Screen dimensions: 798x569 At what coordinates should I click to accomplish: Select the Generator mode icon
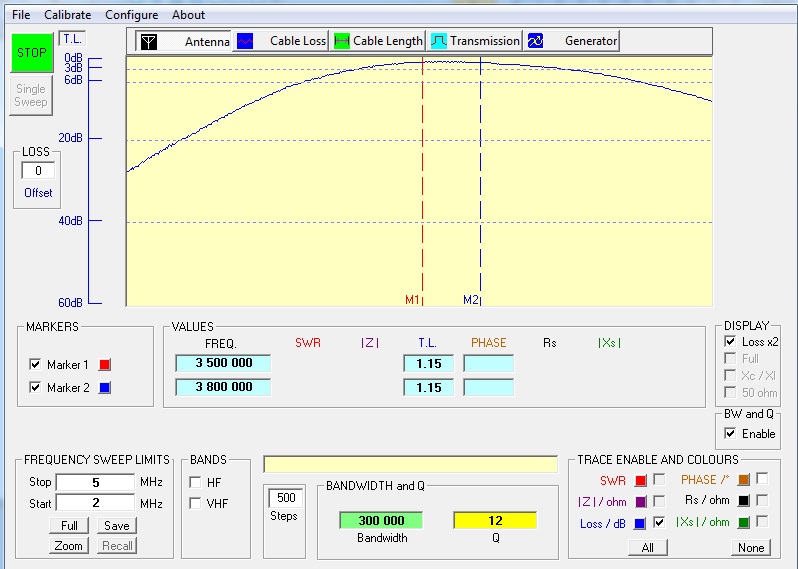coord(535,41)
